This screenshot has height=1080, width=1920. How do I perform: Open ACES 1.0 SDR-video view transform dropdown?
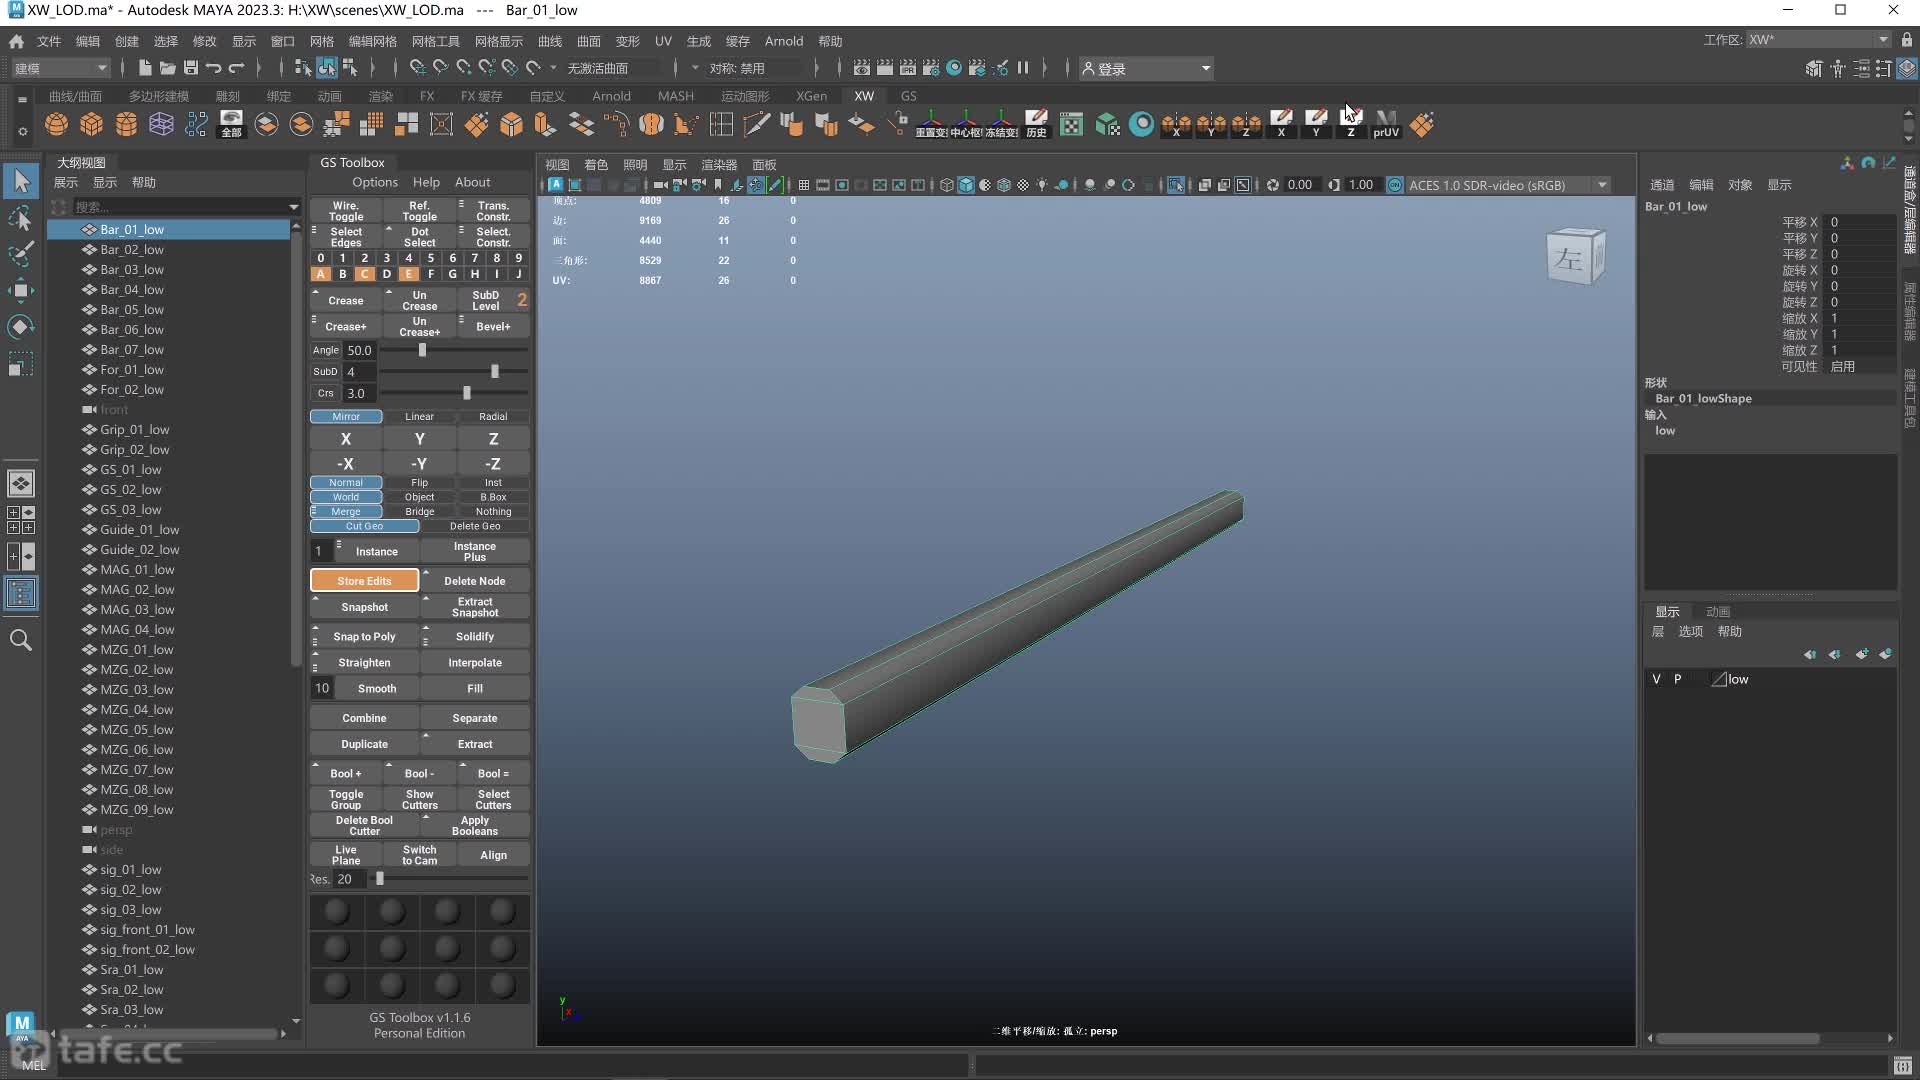(x=1508, y=185)
